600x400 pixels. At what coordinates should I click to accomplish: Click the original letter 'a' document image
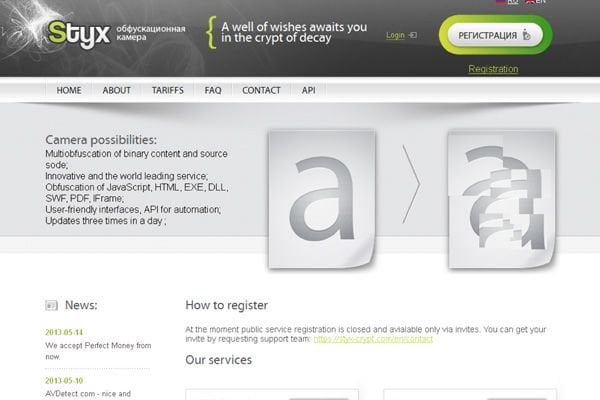pyautogui.click(x=321, y=199)
